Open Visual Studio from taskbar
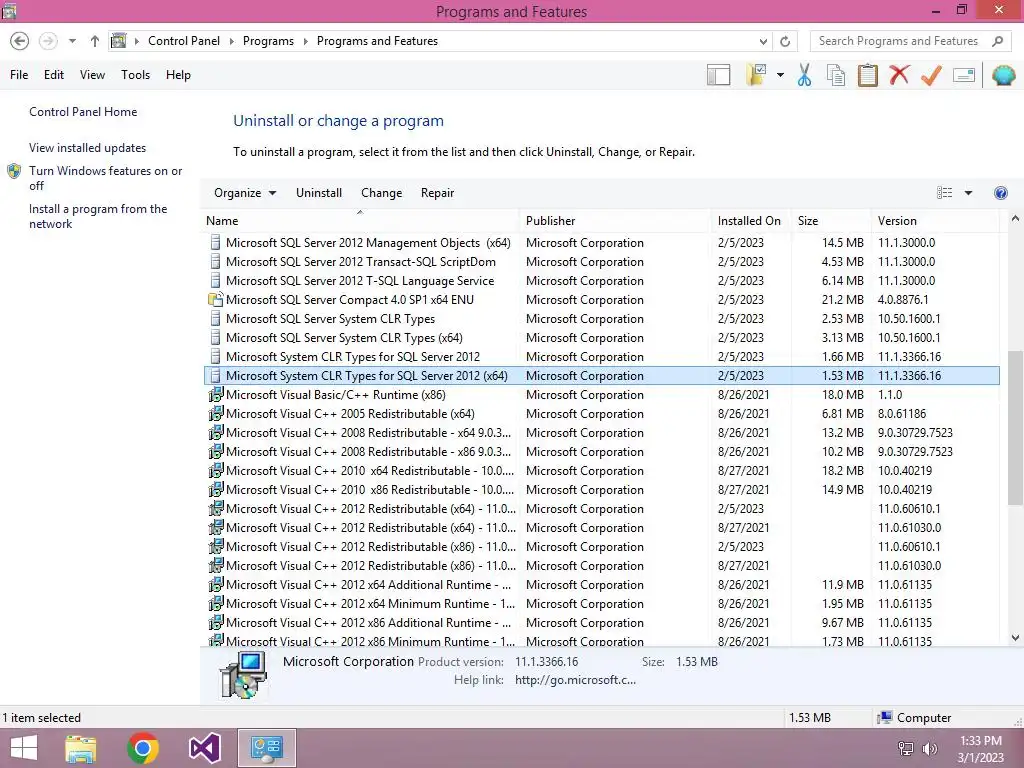This screenshot has height=768, width=1024. point(204,748)
